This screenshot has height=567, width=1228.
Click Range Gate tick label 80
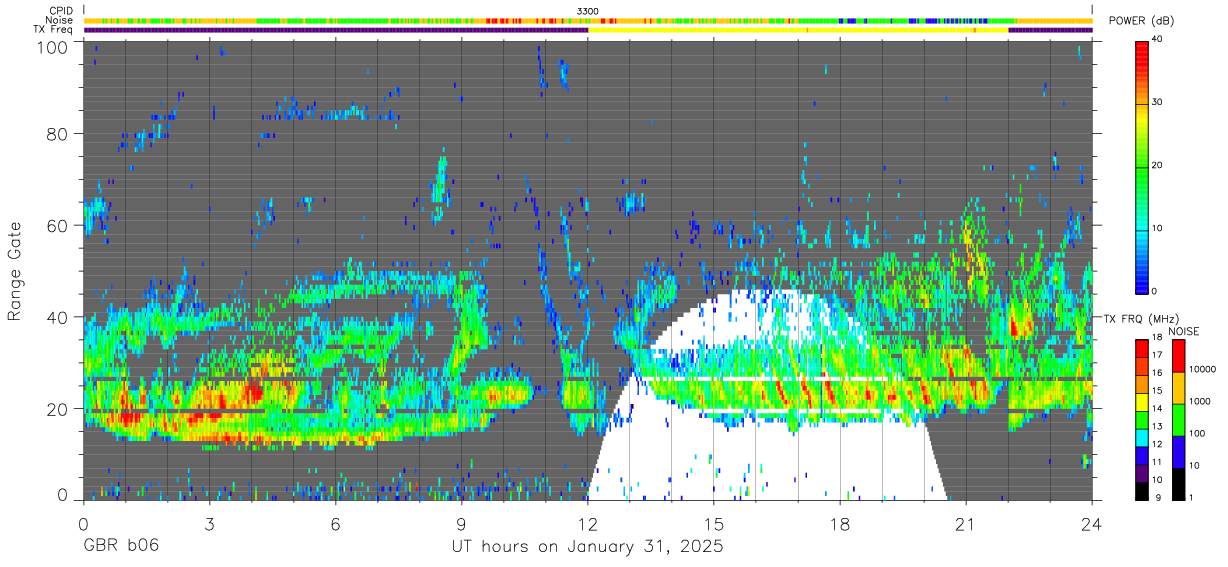(x=57, y=134)
